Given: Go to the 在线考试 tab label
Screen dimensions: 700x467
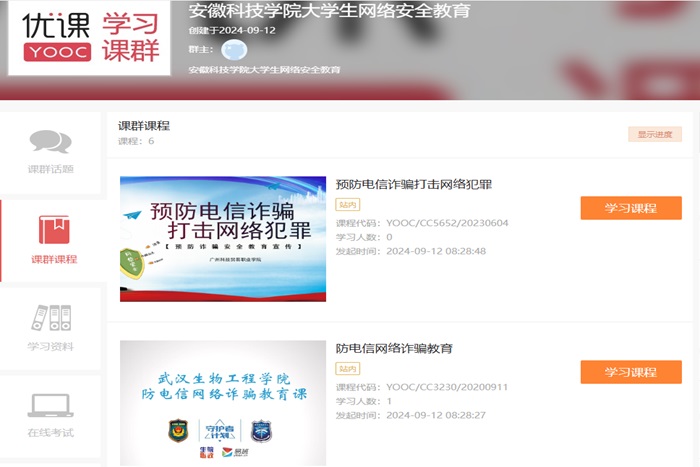Looking at the screenshot, I should click(x=50, y=433).
